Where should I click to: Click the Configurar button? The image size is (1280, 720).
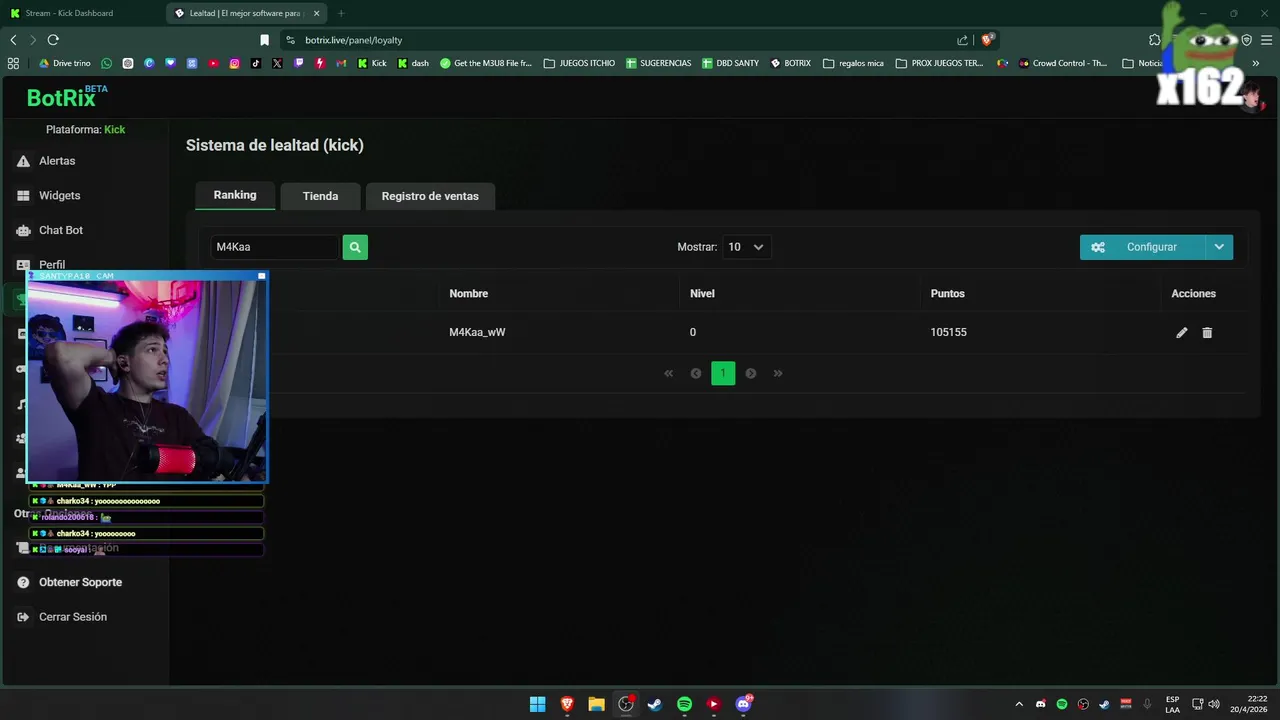pyautogui.click(x=1142, y=247)
